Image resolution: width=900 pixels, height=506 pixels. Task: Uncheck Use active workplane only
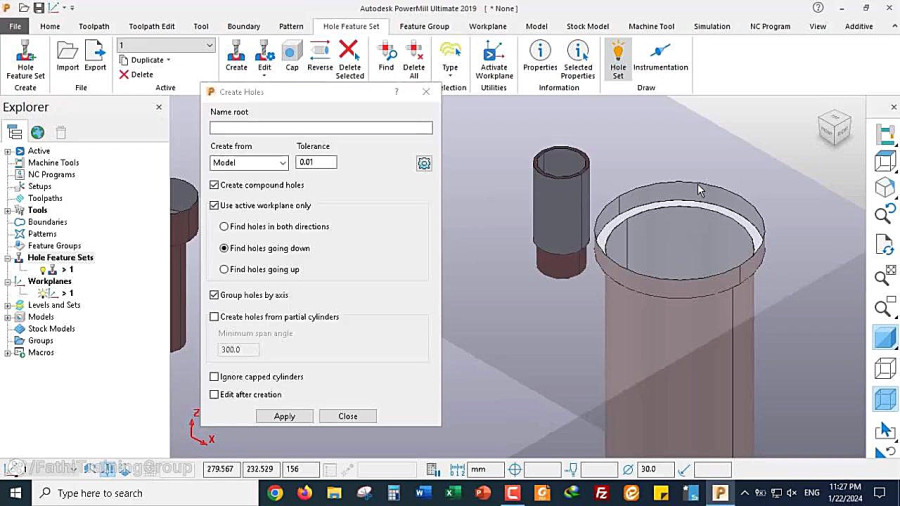214,205
